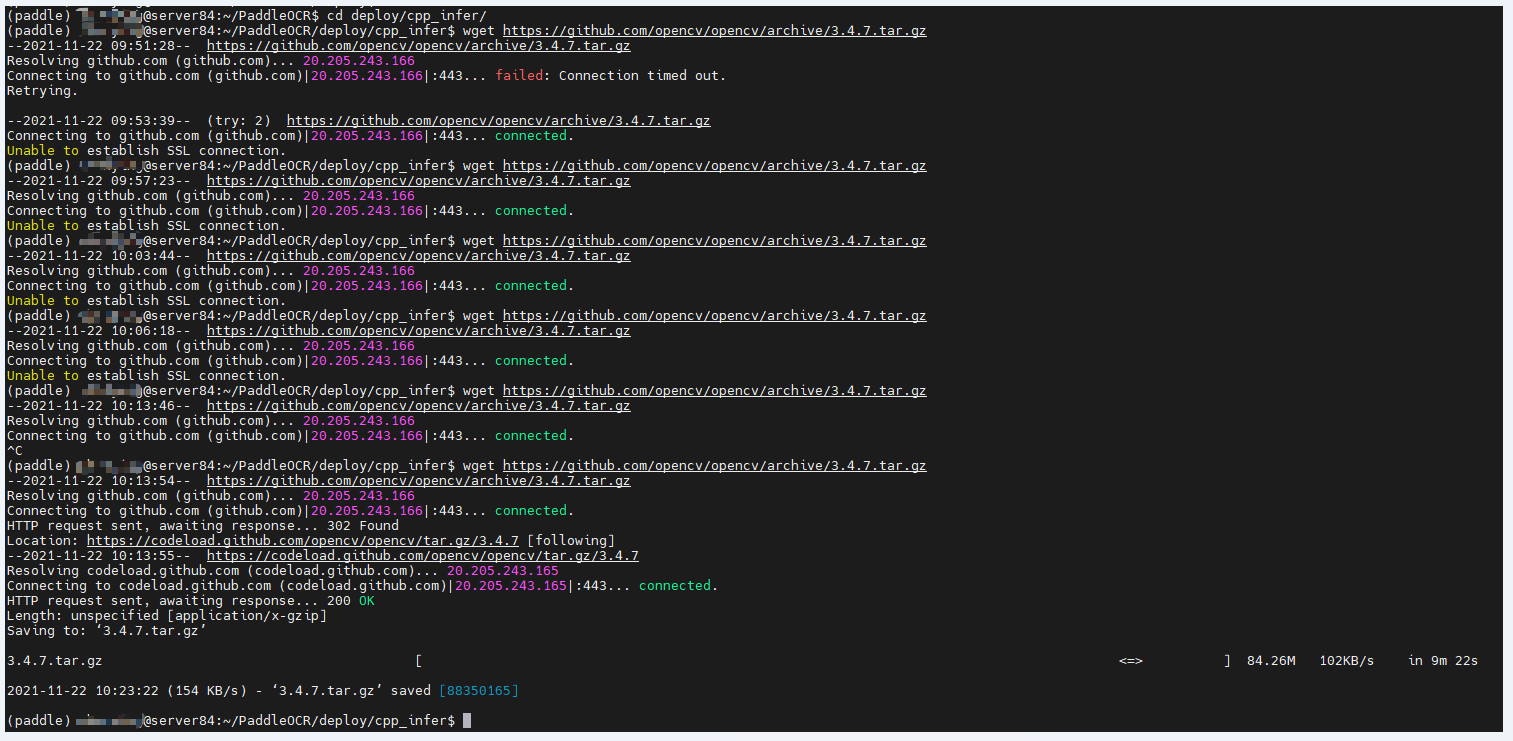Open the URL beside timestamp 09:51:28
1513x741 pixels.
click(418, 46)
